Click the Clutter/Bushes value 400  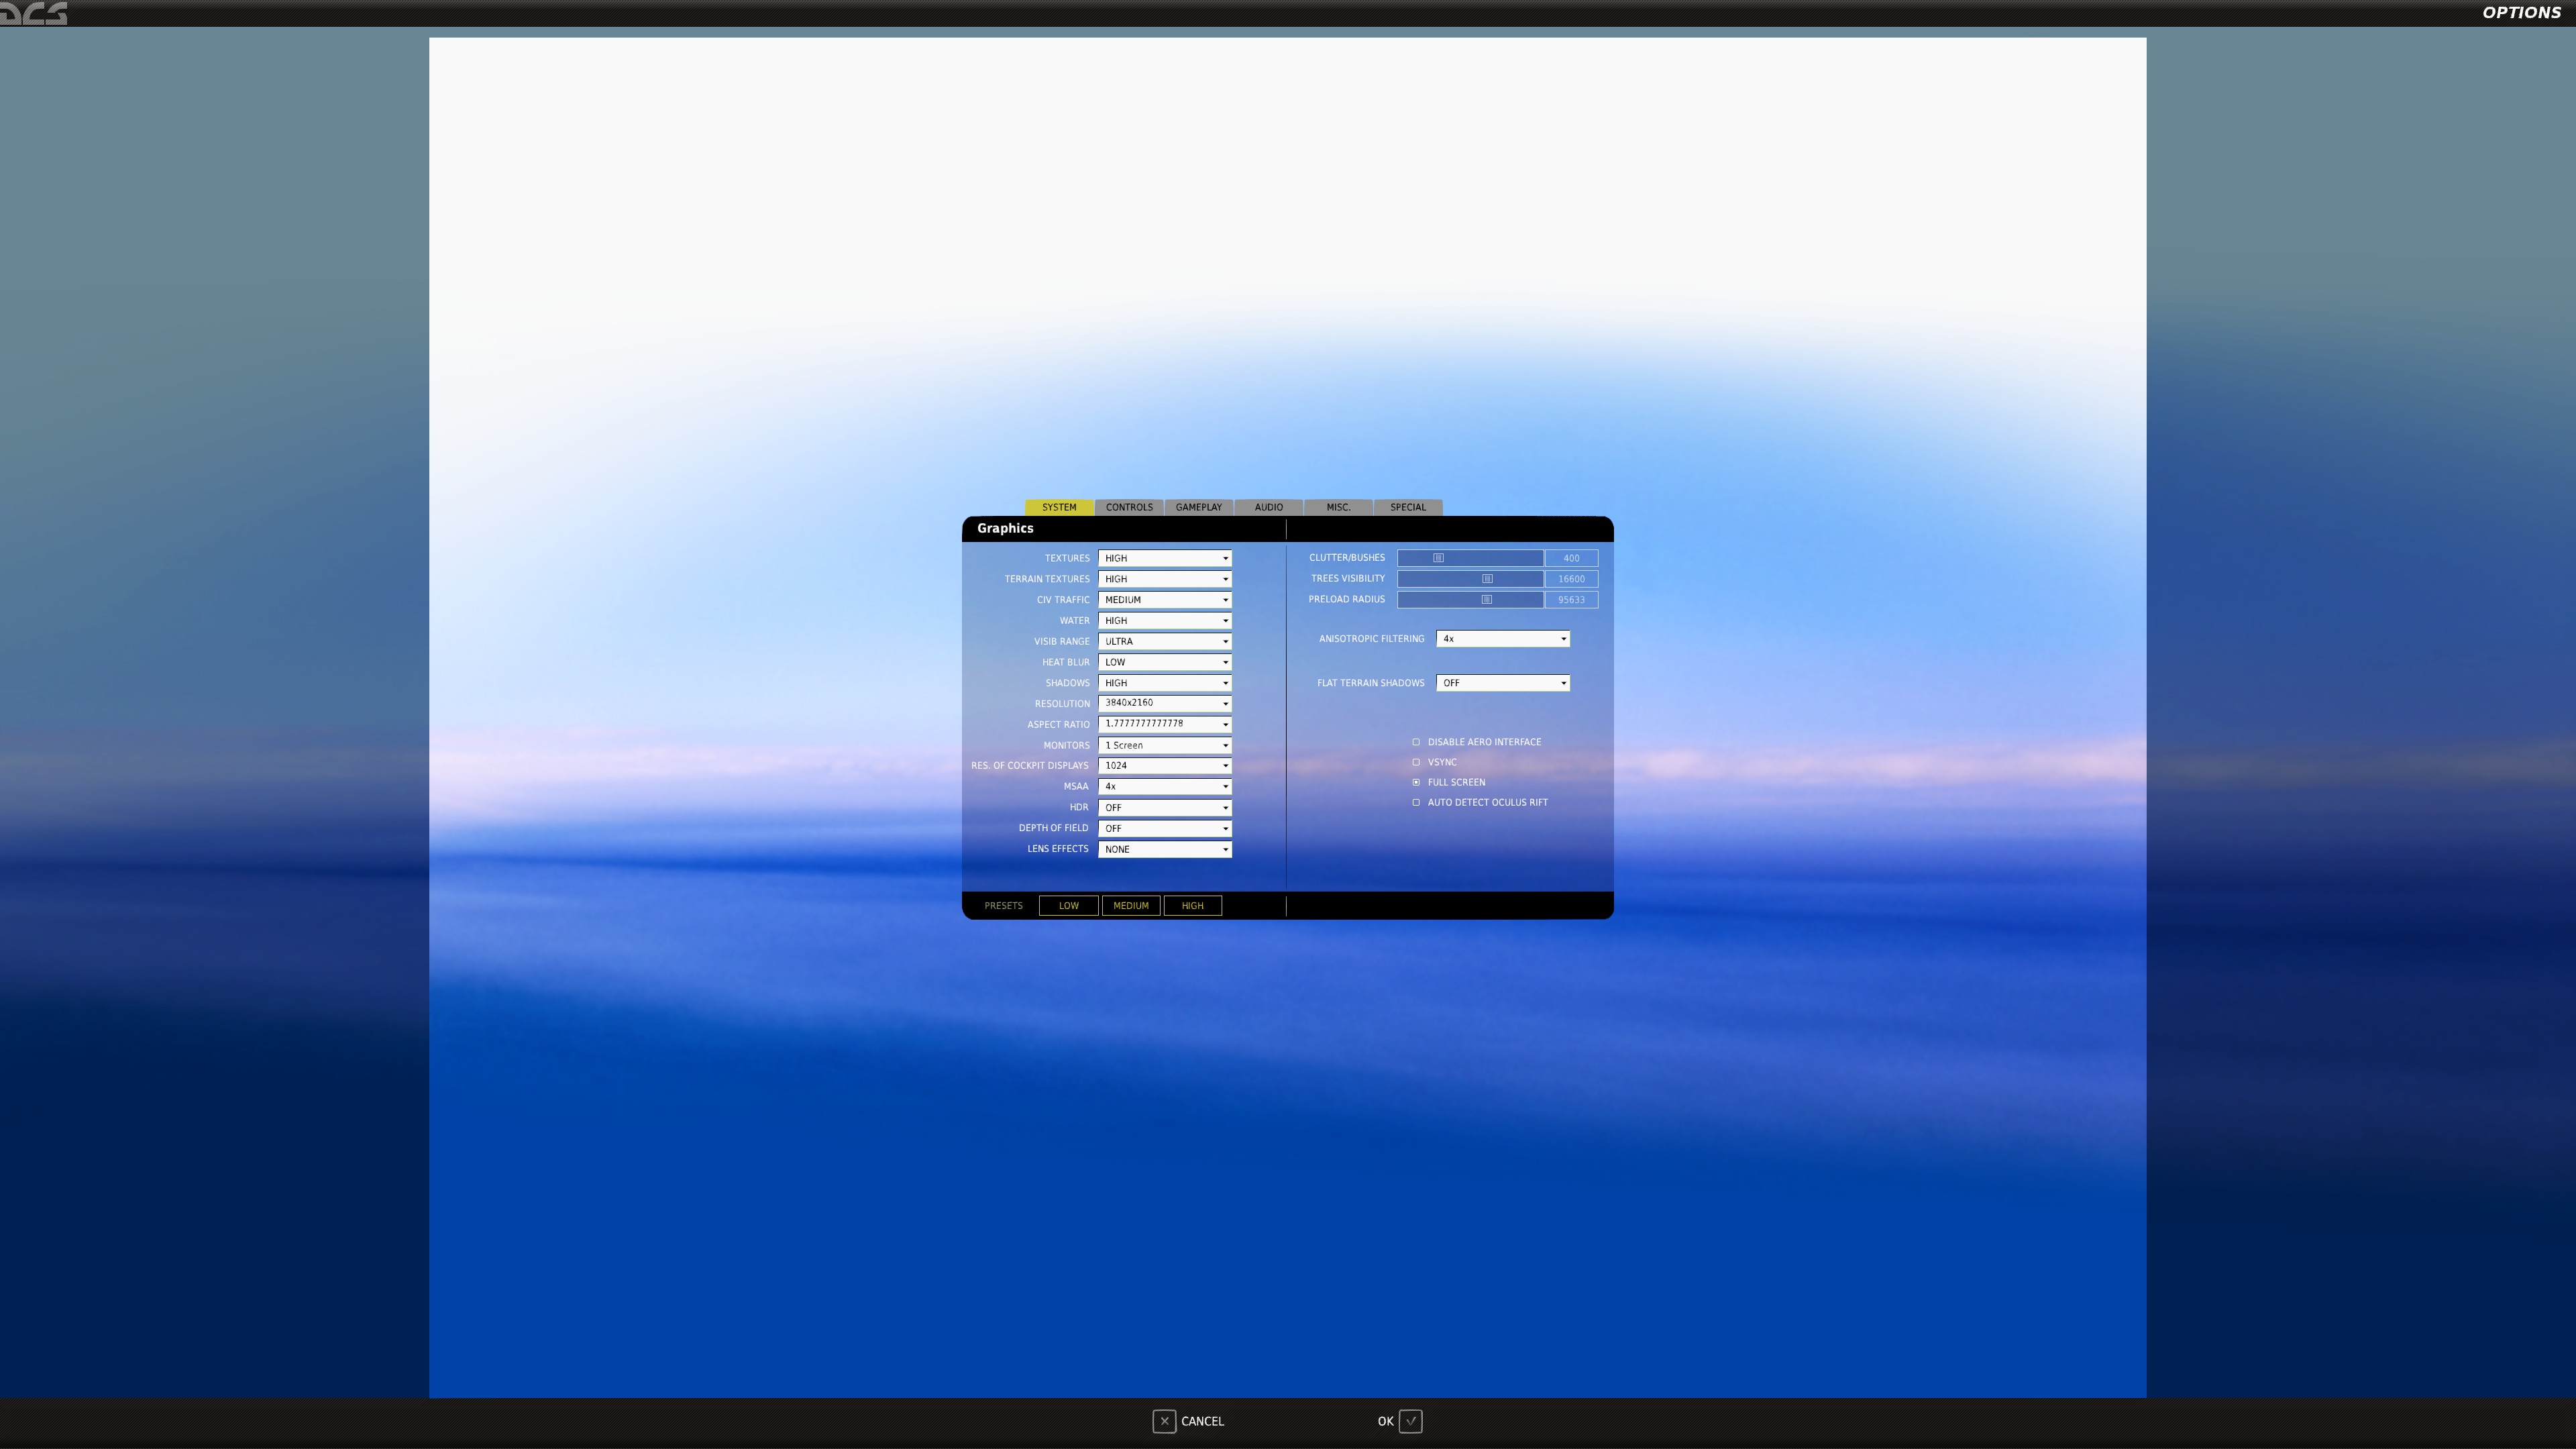[1572, 558]
